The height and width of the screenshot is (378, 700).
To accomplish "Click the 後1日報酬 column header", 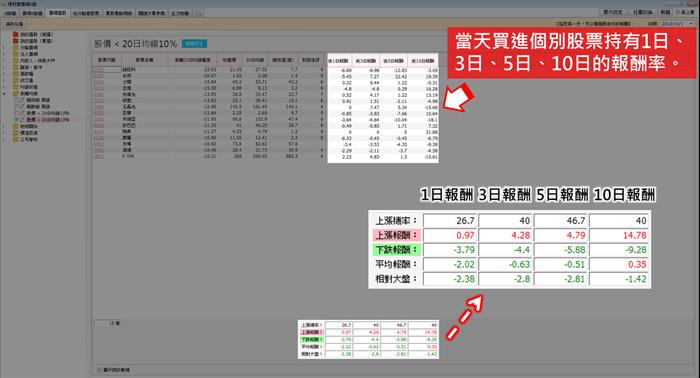I will pyautogui.click(x=339, y=60).
